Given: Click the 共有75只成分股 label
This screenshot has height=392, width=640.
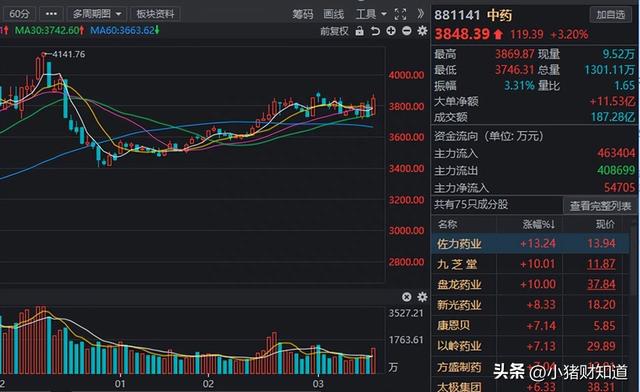Looking at the screenshot, I should 471,204.
